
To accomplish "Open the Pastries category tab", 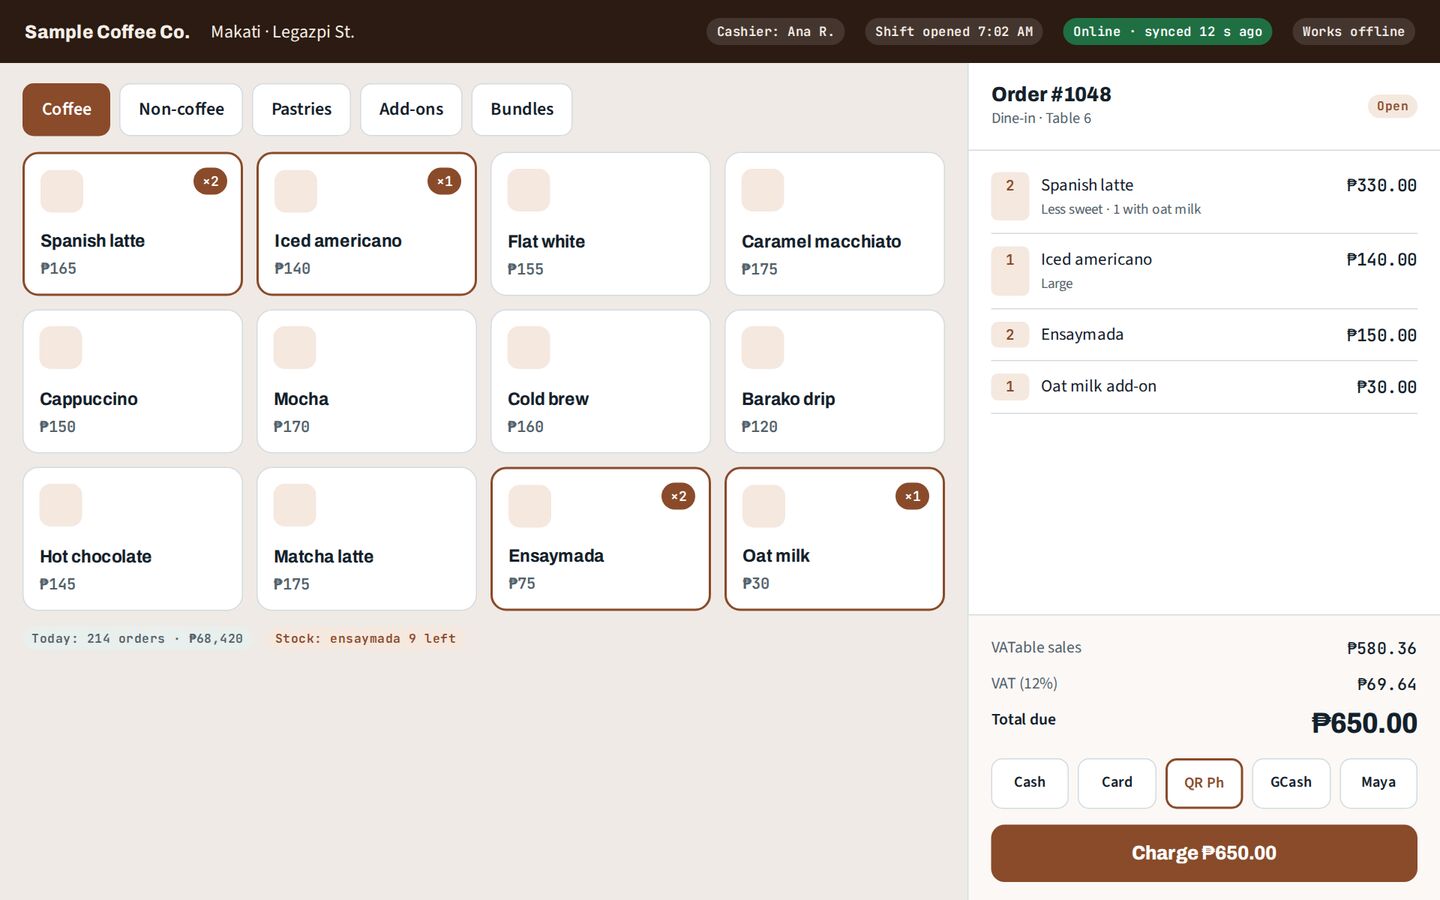I will point(301,109).
